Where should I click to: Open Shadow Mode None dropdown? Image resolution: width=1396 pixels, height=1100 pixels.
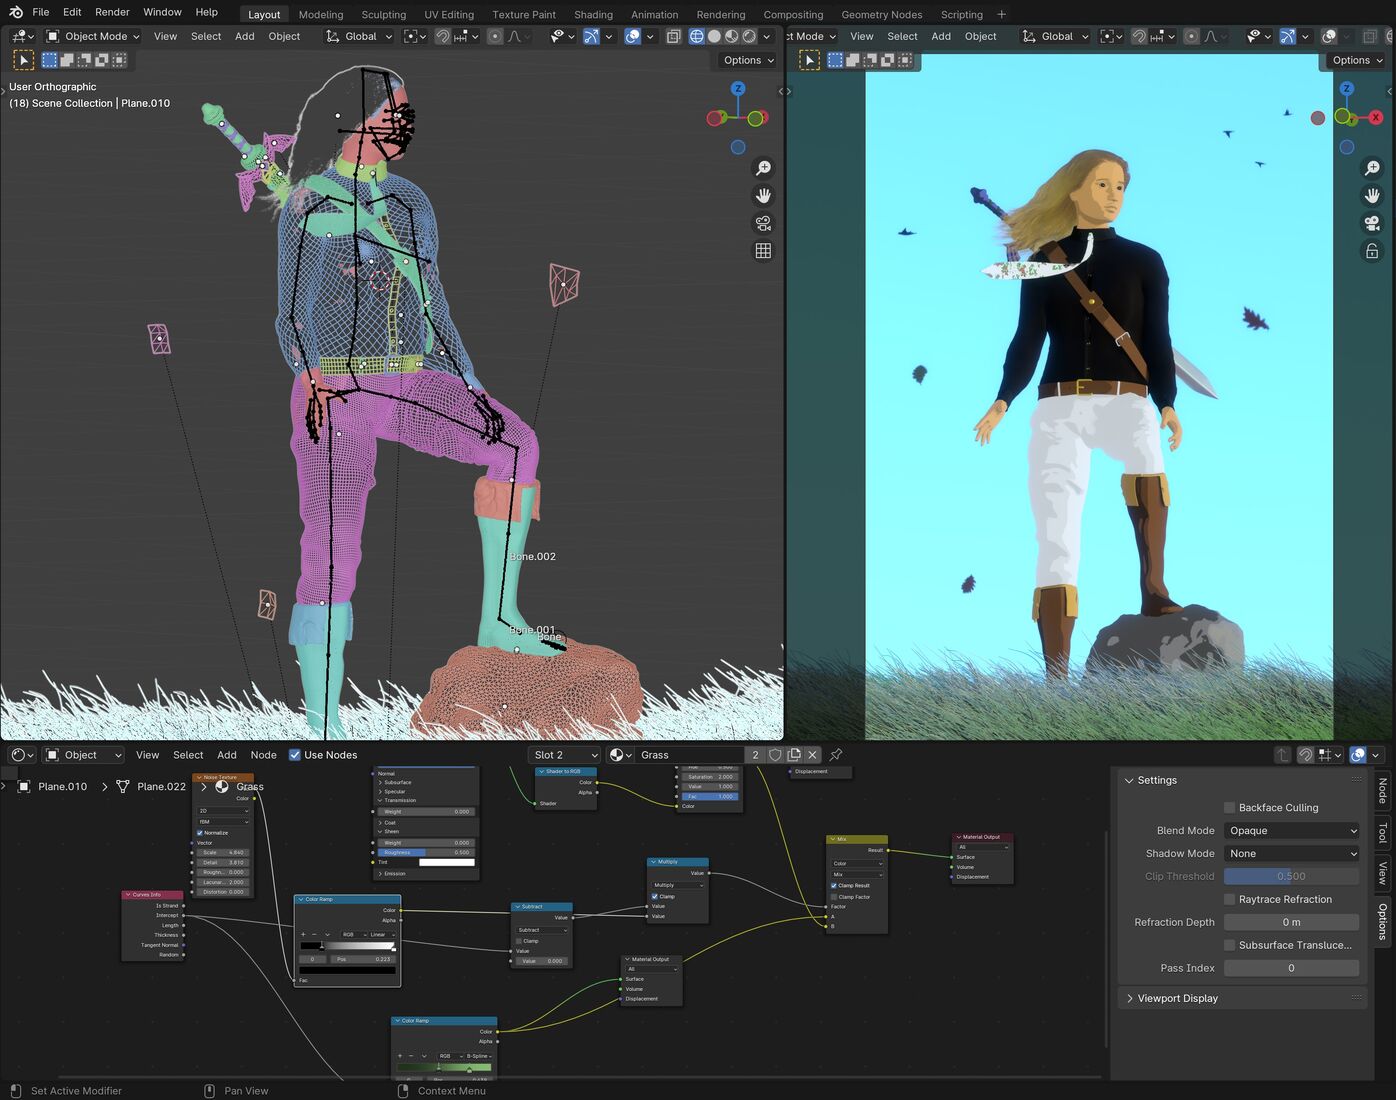(x=1291, y=854)
